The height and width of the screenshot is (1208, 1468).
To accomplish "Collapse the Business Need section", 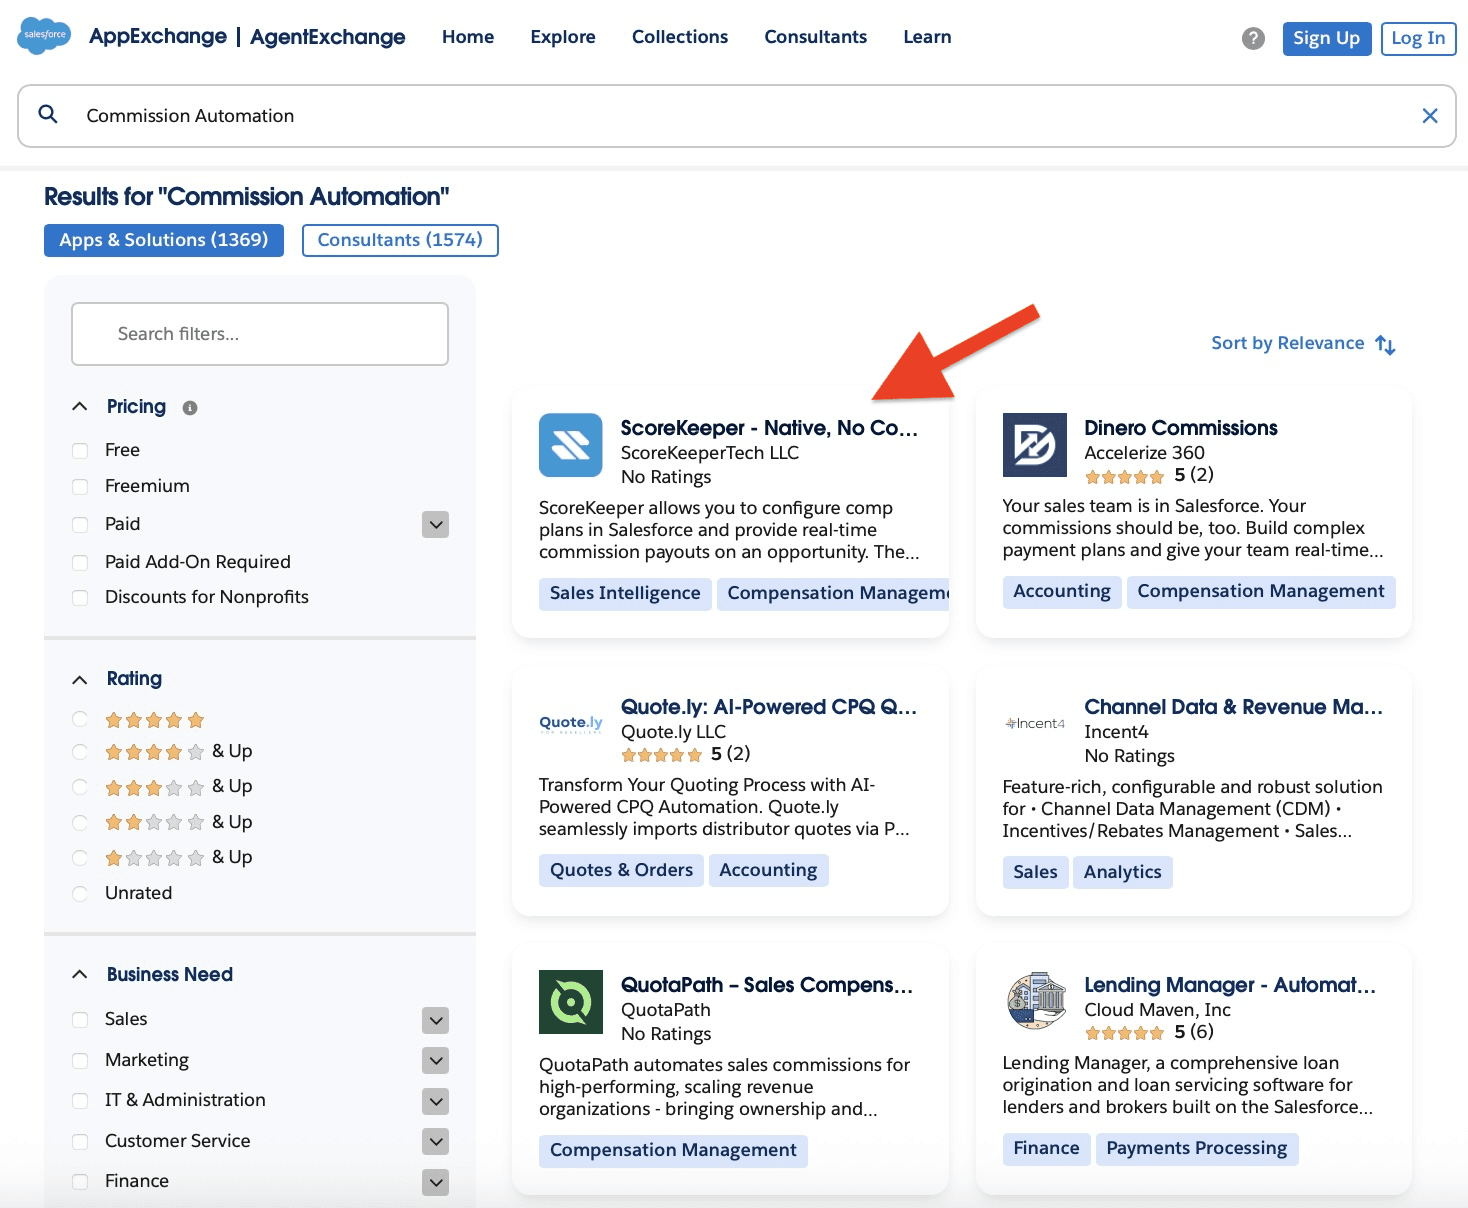I will (80, 973).
